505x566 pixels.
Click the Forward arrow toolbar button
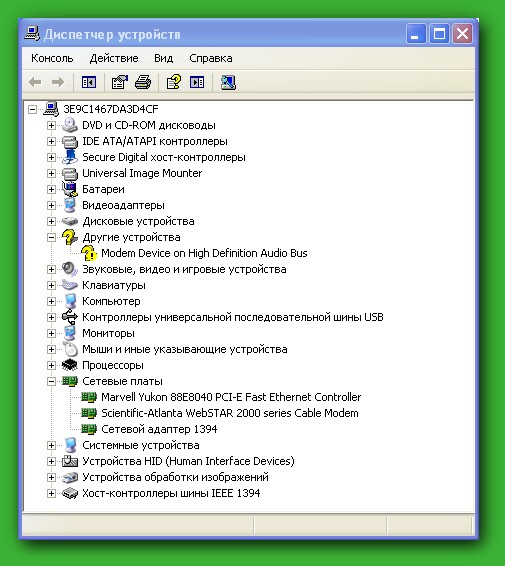coord(58,82)
